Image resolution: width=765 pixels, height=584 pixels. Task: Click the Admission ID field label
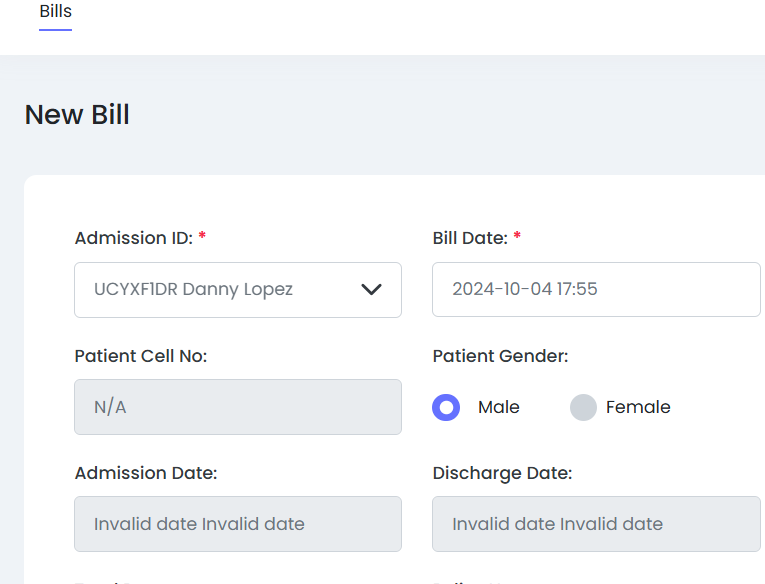[x=134, y=238]
